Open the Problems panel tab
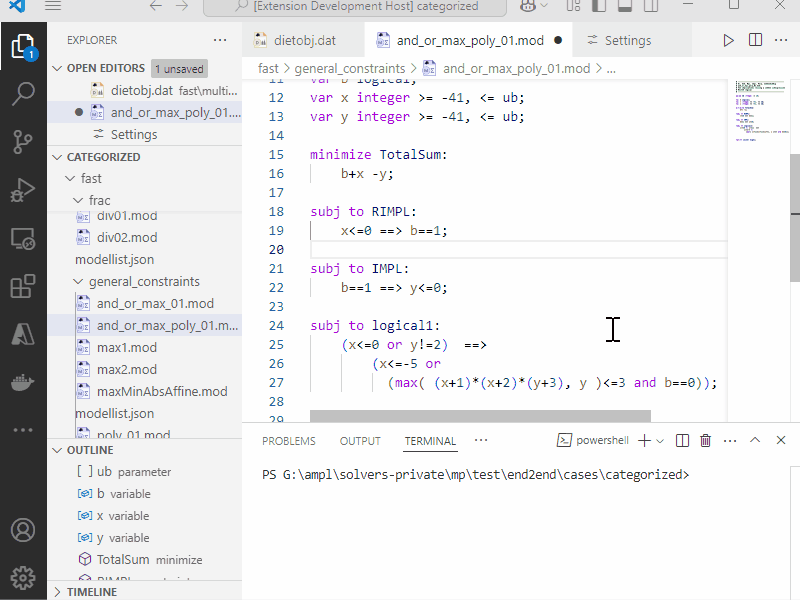 point(289,441)
